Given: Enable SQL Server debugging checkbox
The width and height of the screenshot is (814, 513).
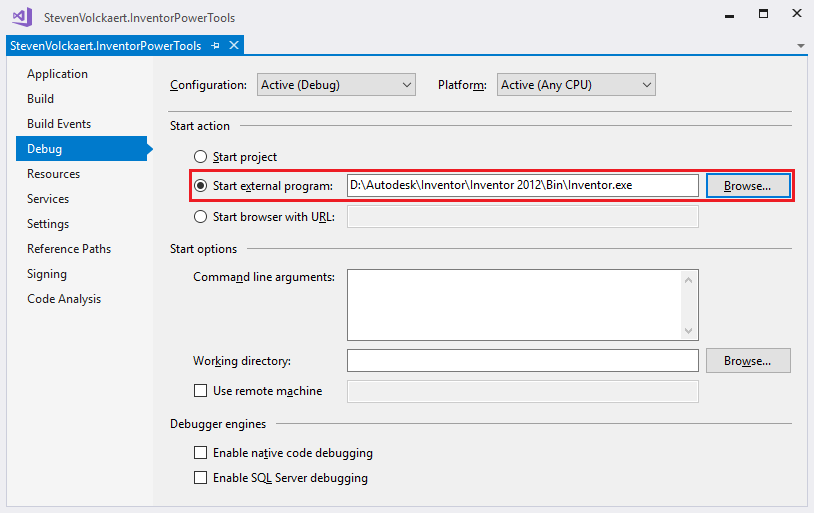Looking at the screenshot, I should click(x=200, y=478).
